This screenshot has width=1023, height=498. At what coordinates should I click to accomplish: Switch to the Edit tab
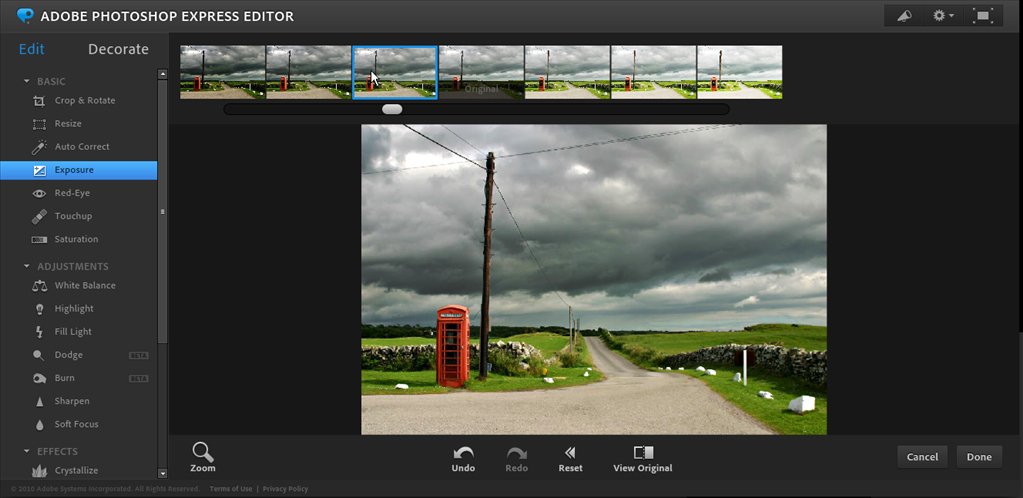coord(31,49)
